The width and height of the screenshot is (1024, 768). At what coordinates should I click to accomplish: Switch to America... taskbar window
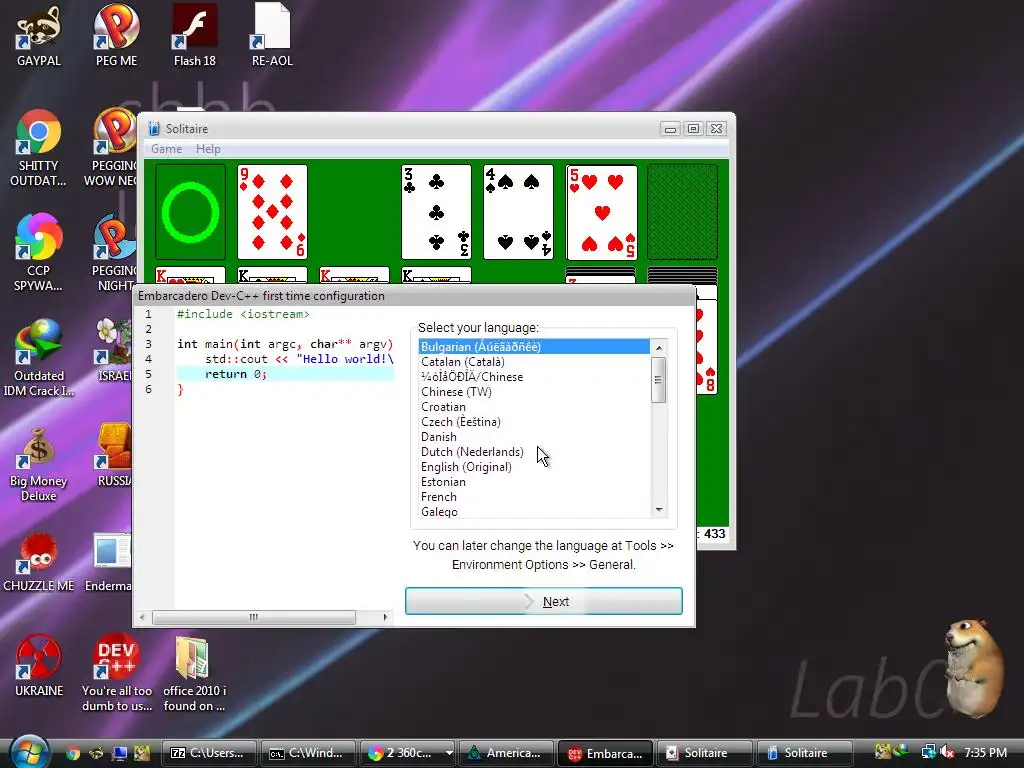pyautogui.click(x=506, y=753)
